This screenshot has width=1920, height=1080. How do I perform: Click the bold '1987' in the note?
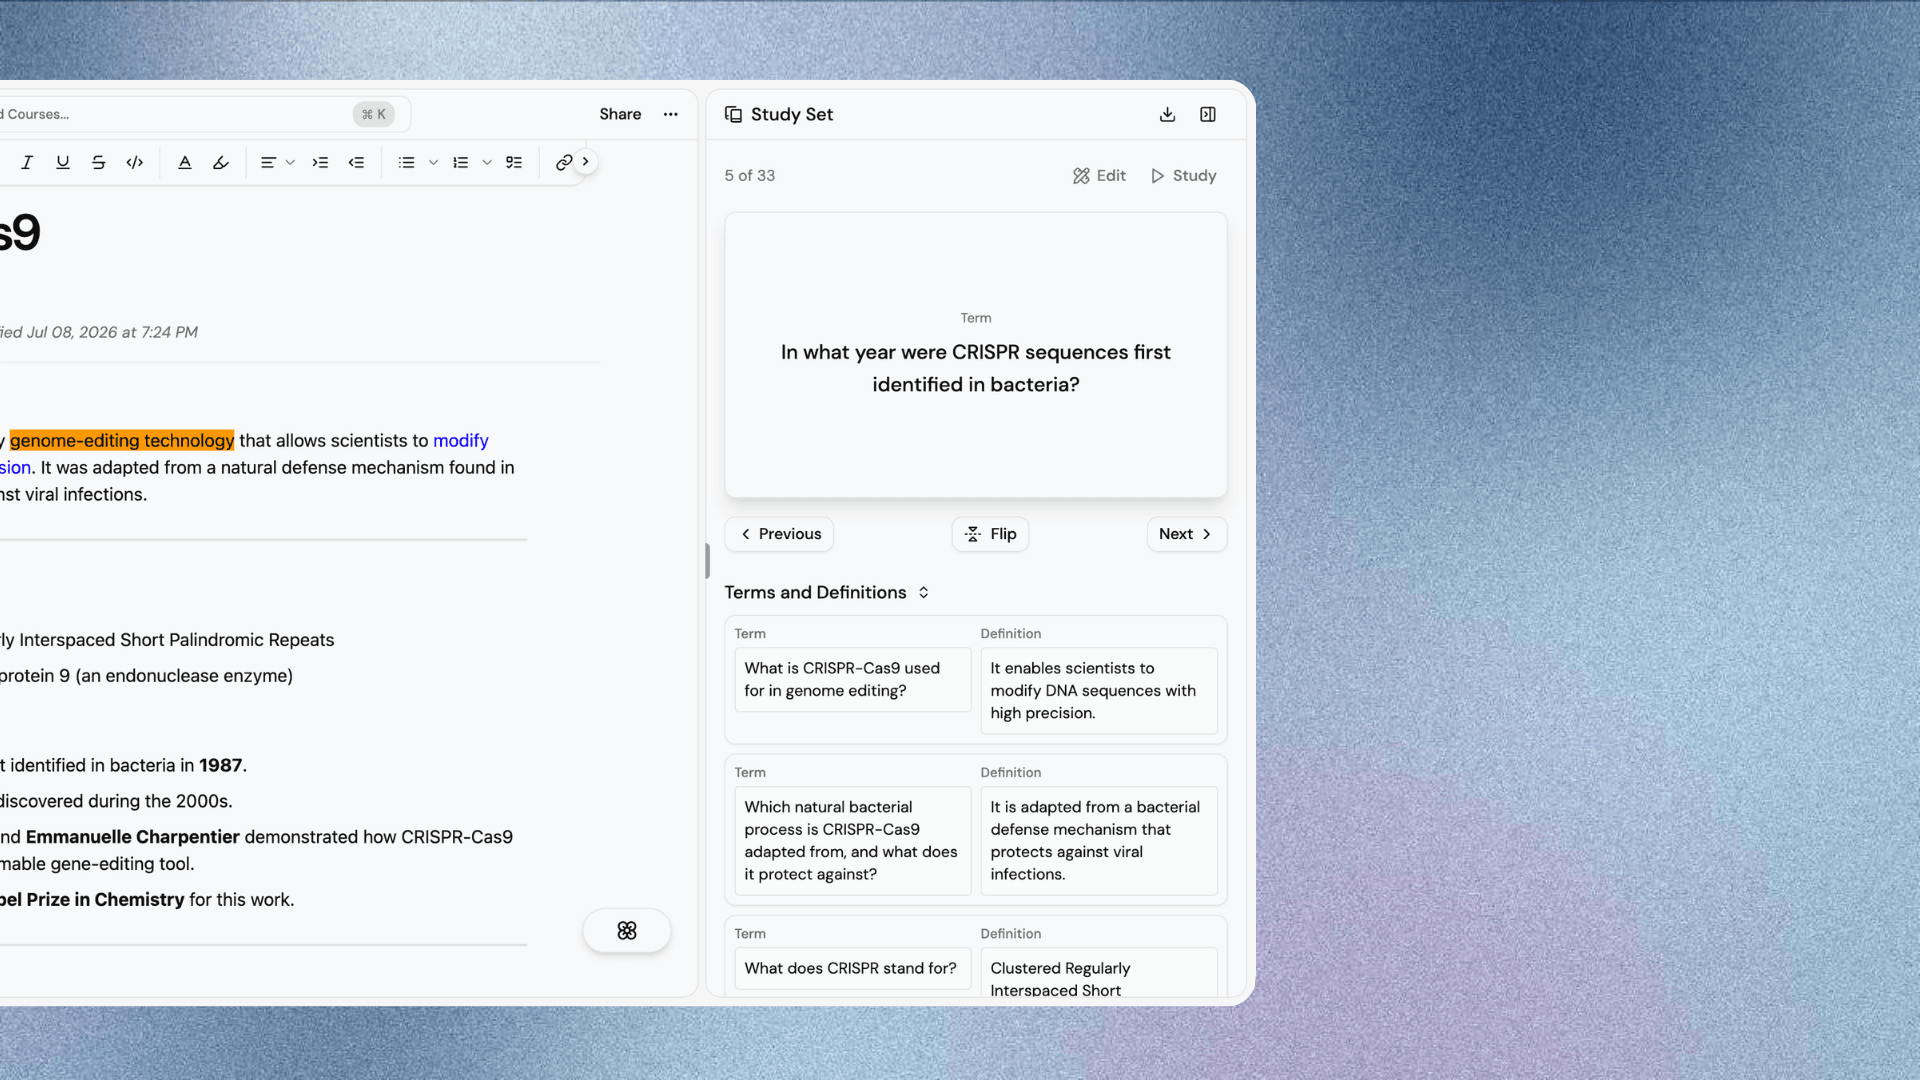[x=221, y=765]
